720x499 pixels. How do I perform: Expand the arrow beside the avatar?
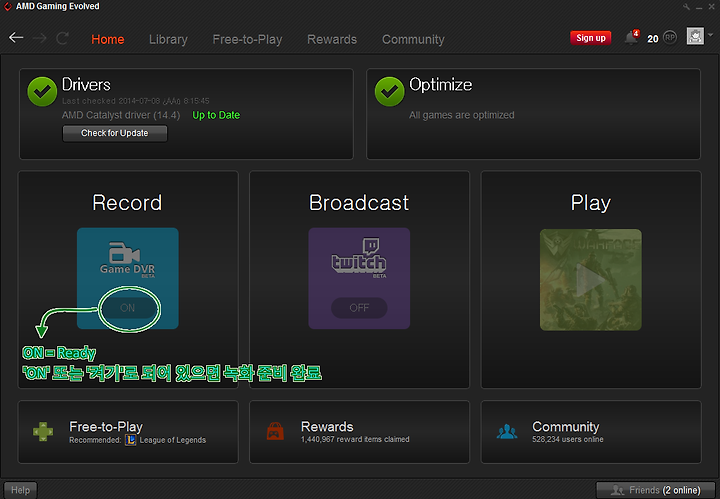coord(710,35)
